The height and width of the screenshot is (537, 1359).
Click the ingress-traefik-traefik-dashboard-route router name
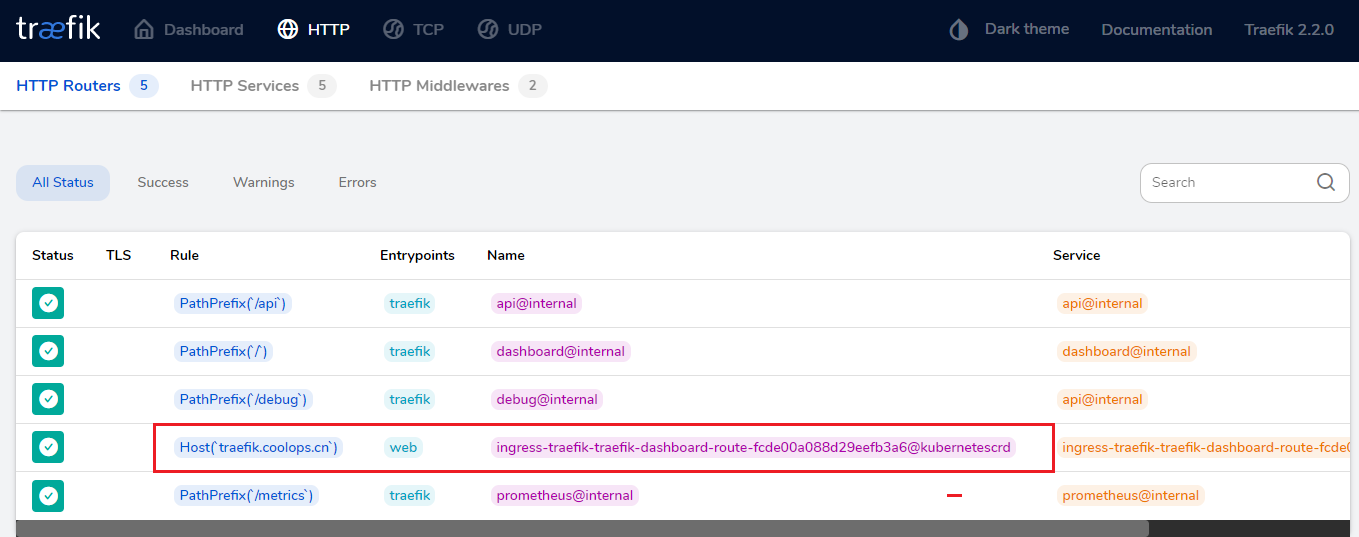point(753,447)
